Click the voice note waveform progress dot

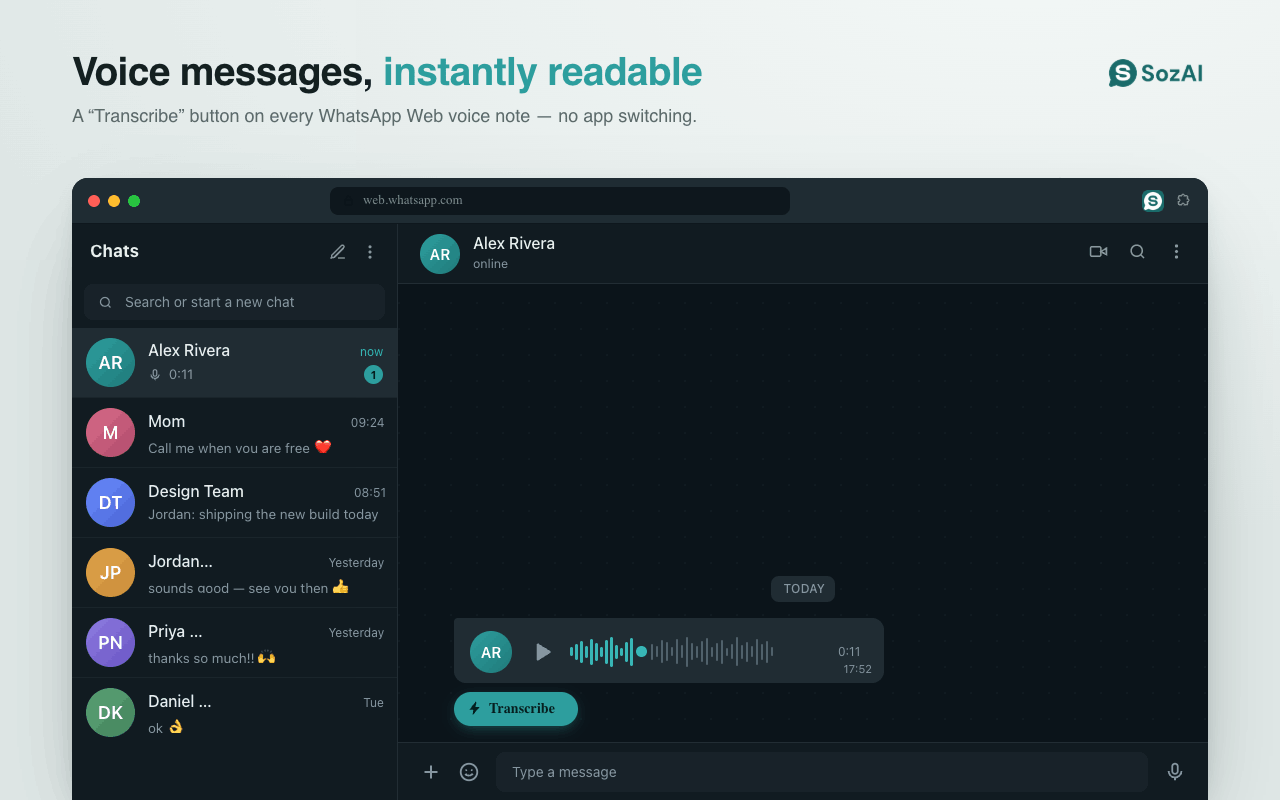641,652
